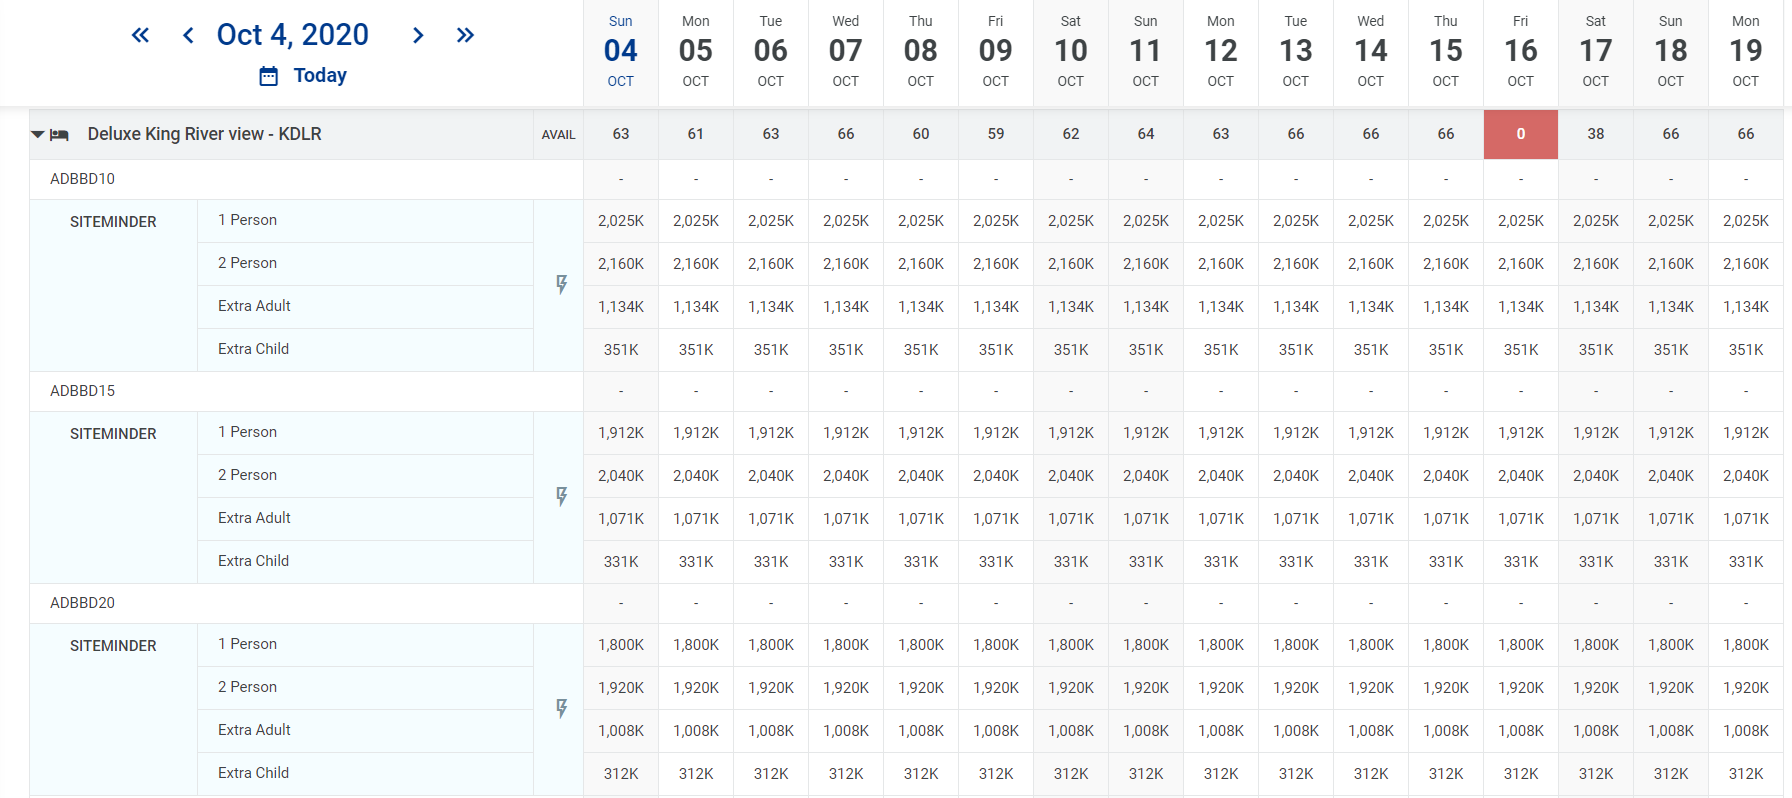Click the double left chevron to jump back
The width and height of the screenshot is (1792, 798).
click(x=140, y=35)
